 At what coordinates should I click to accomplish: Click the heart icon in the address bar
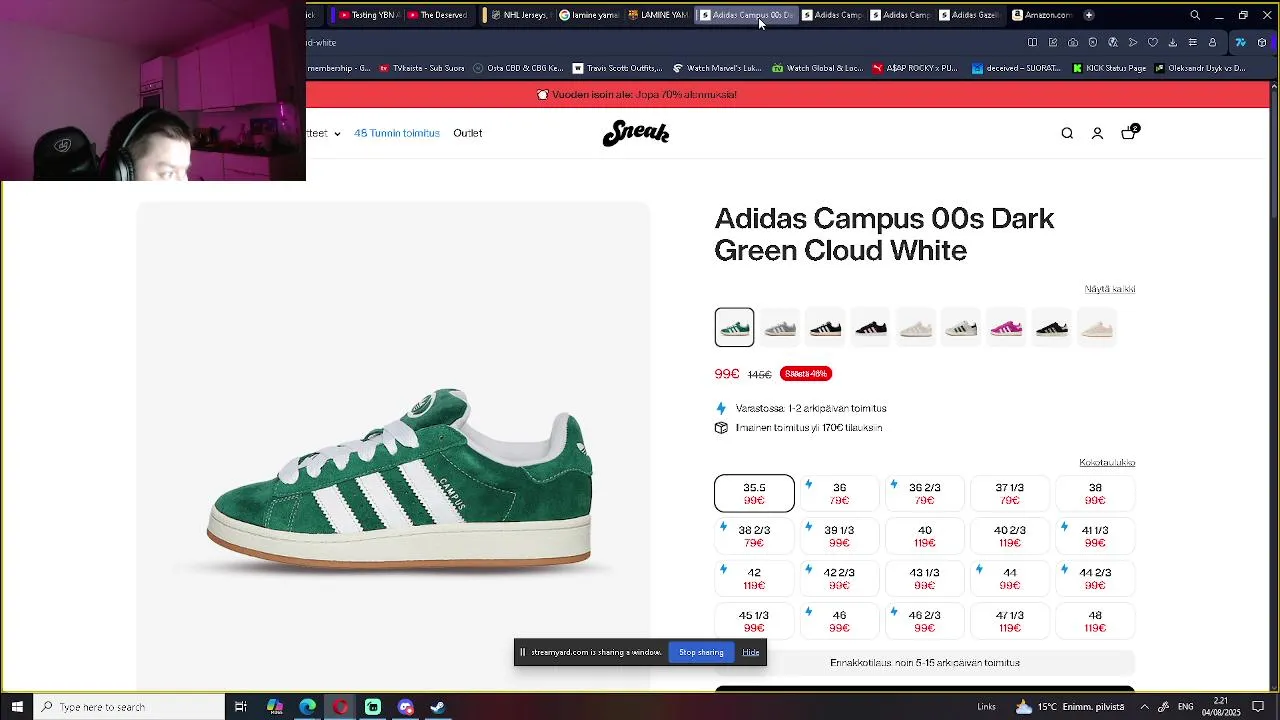coord(1153,42)
